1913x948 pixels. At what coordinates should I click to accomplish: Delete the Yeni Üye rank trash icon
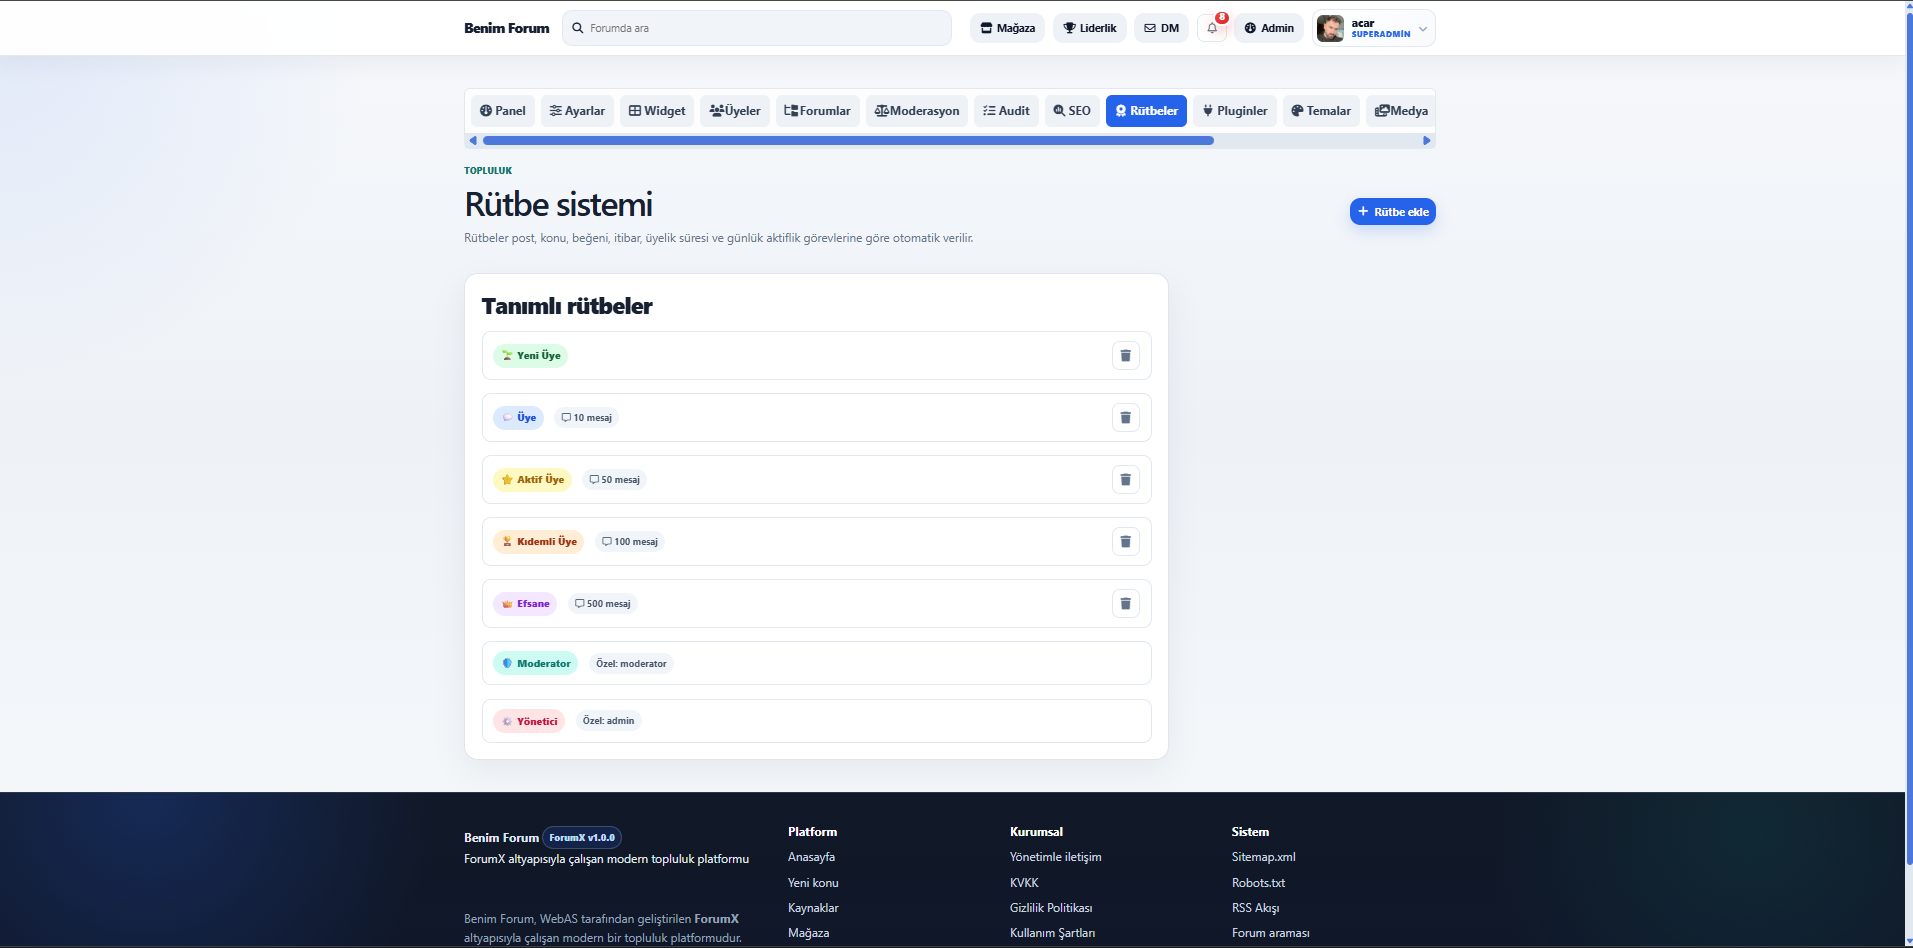[1125, 356]
